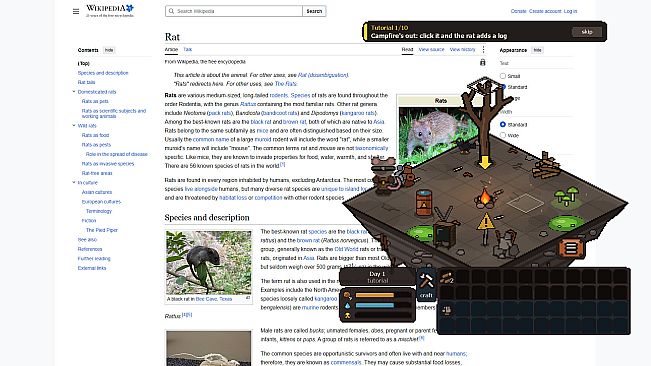Click the magnifier icon in search box
Image resolution: width=651 pixels, height=366 pixels.
tap(171, 11)
